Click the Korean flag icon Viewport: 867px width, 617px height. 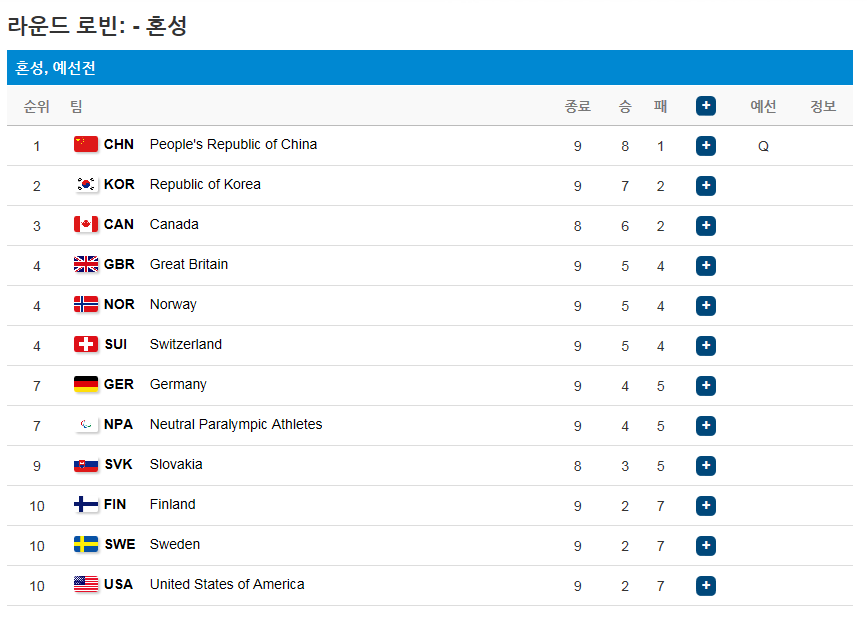(x=86, y=184)
